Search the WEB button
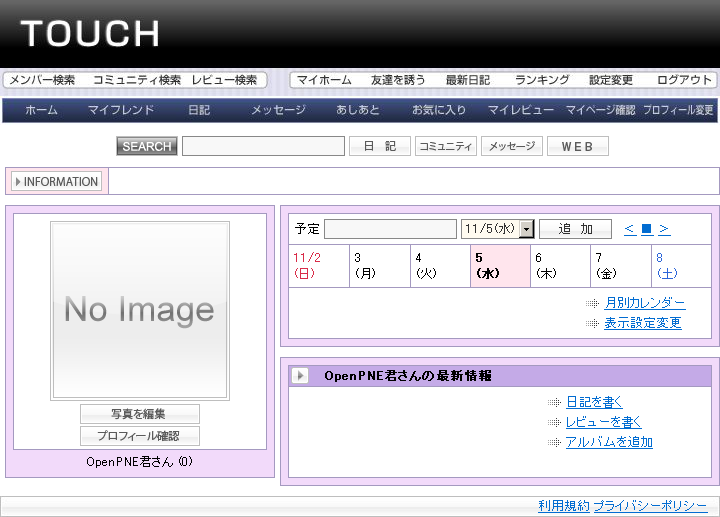Image resolution: width=720 pixels, height=517 pixels. coord(578,146)
